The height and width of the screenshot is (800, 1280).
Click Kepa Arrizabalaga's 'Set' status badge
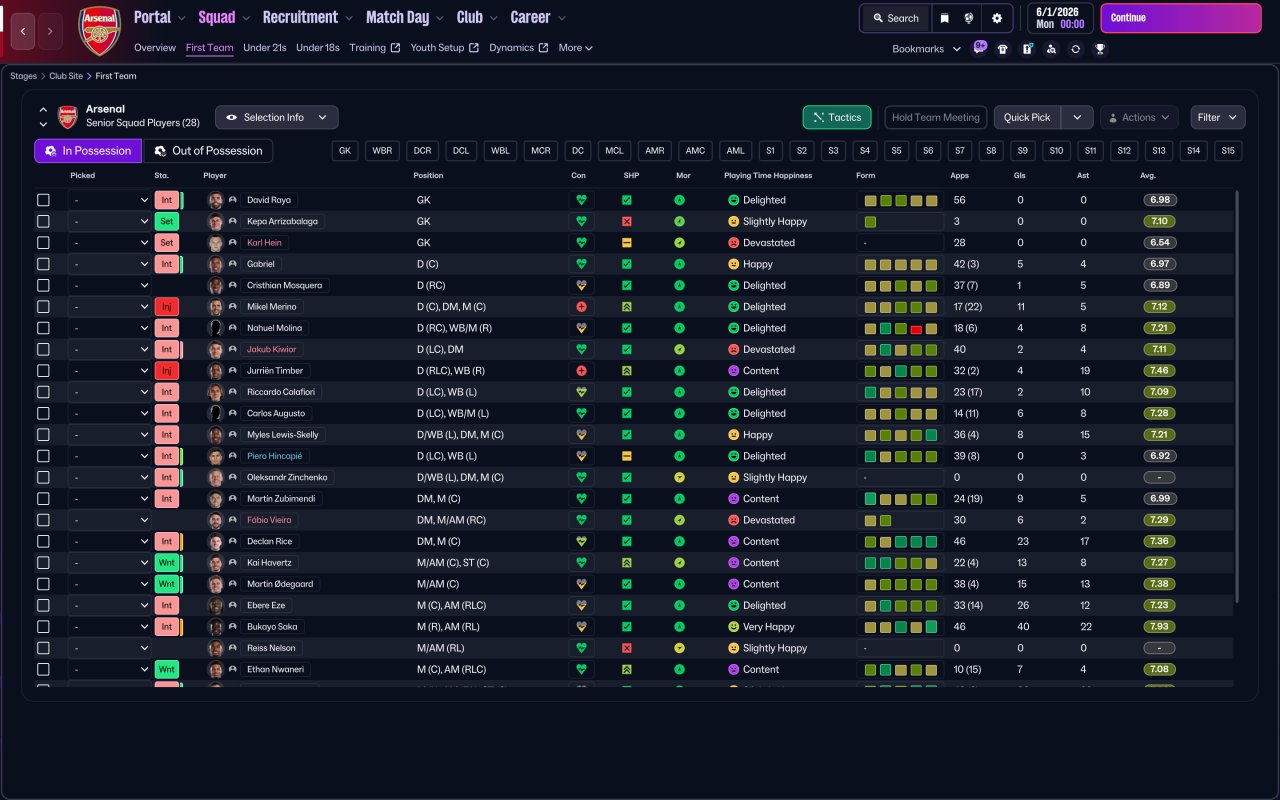click(167, 221)
